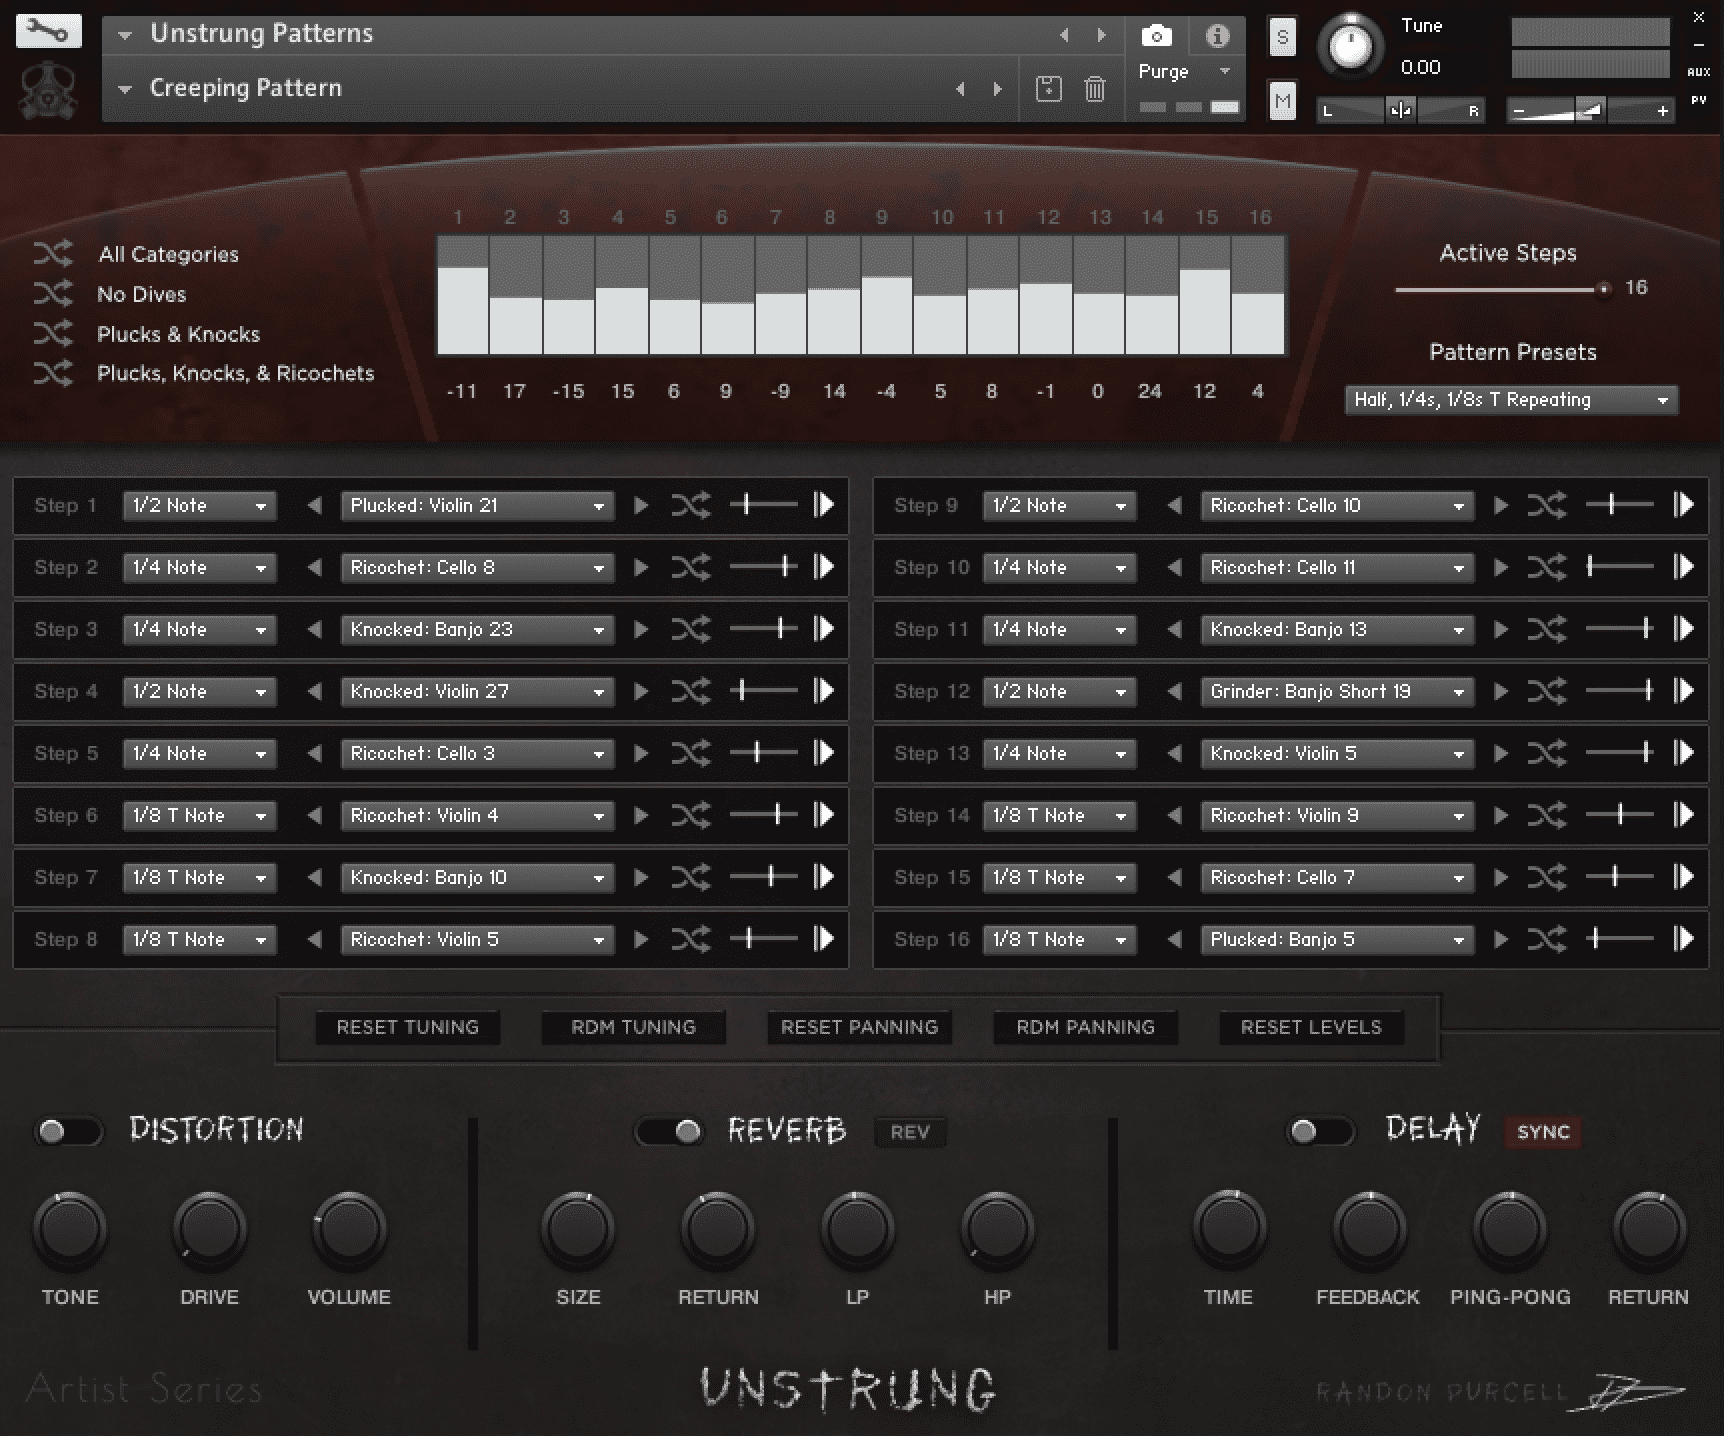The height and width of the screenshot is (1436, 1724).
Task: Randomize the sample for Step 16
Action: click(1547, 939)
